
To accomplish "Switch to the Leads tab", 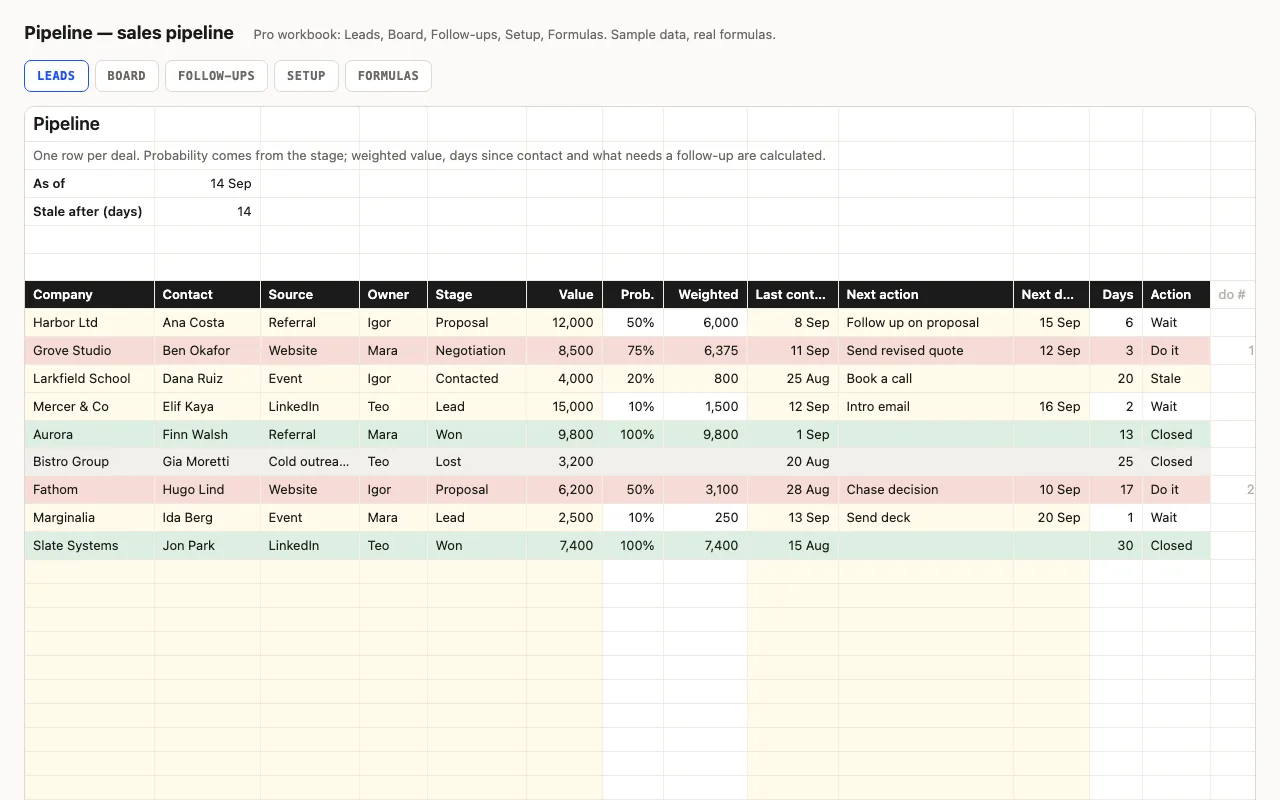I will coord(57,76).
